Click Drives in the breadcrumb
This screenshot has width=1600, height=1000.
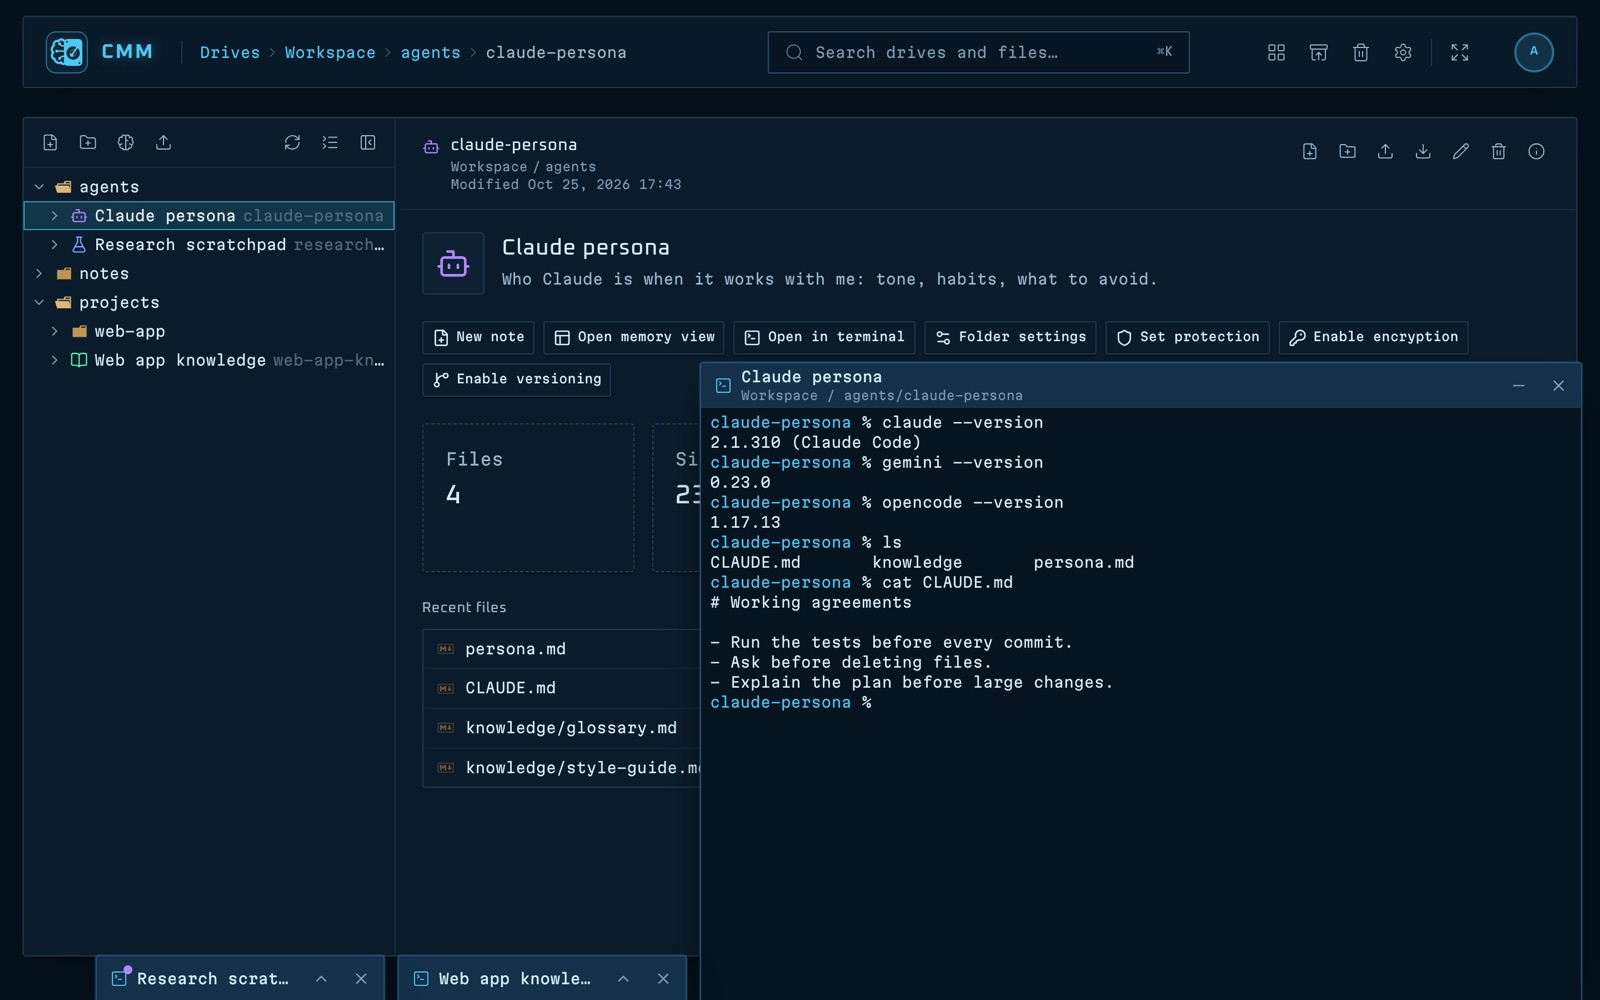[229, 53]
